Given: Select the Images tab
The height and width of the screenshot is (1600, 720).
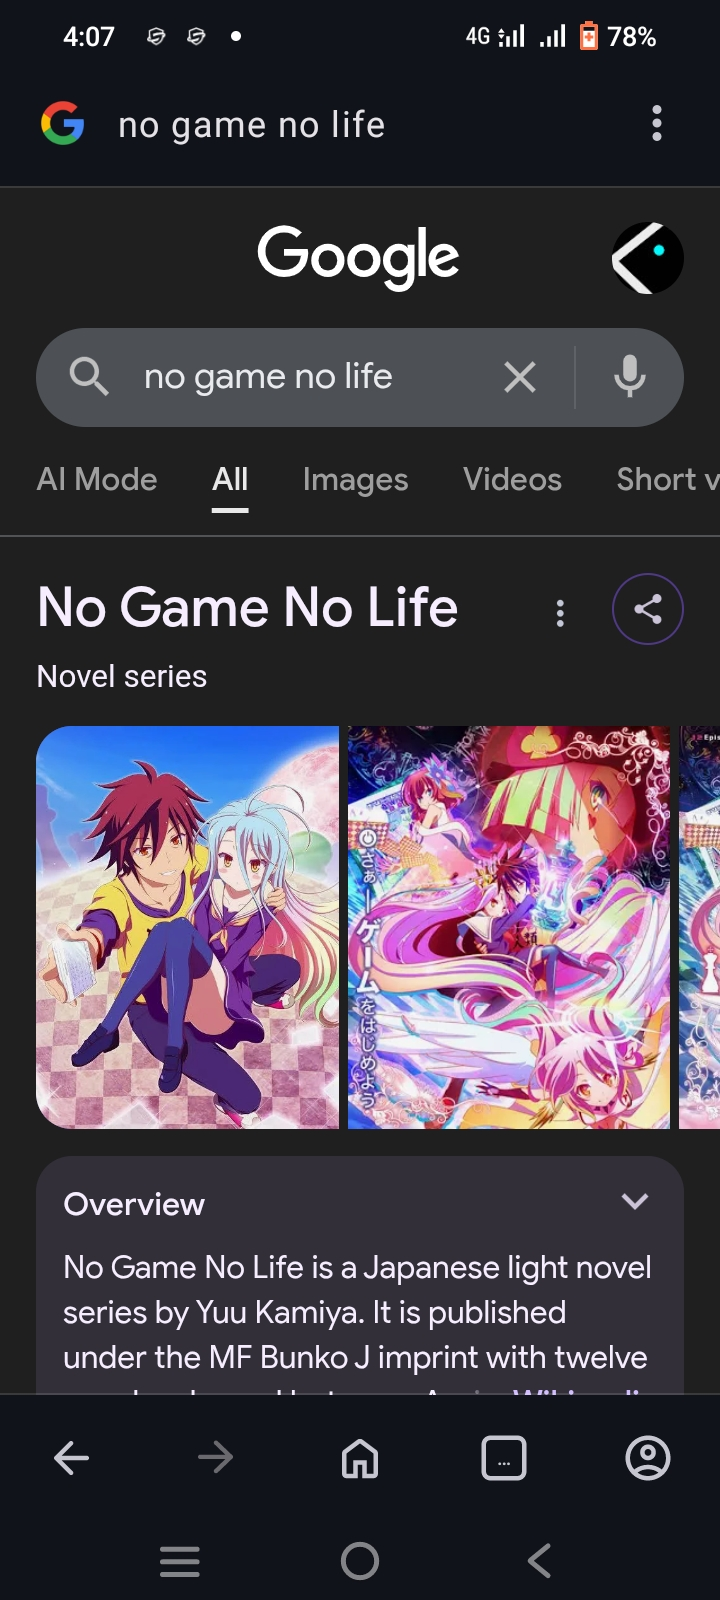Looking at the screenshot, I should click(x=355, y=480).
